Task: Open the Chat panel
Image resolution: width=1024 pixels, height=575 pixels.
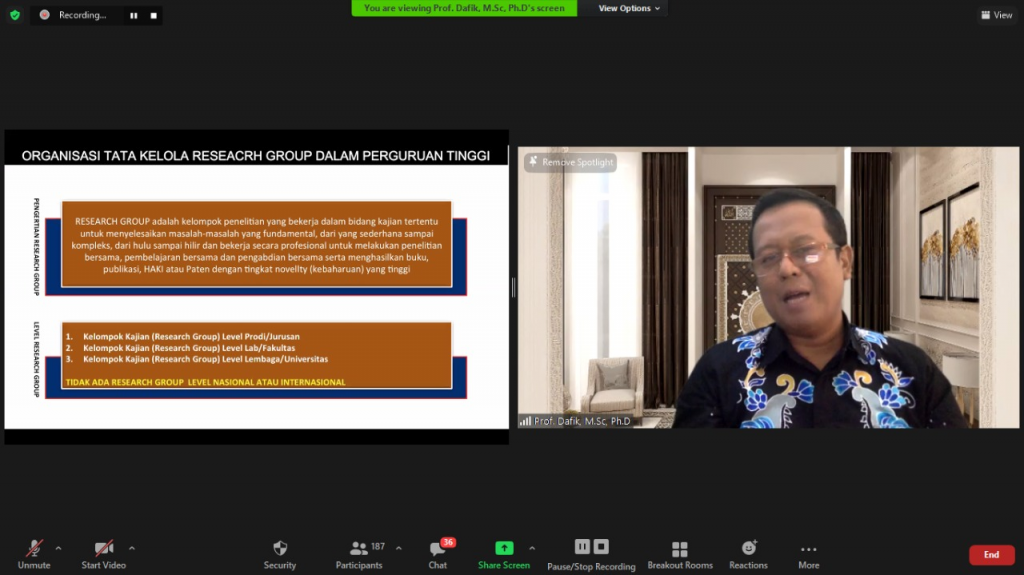Action: point(438,553)
